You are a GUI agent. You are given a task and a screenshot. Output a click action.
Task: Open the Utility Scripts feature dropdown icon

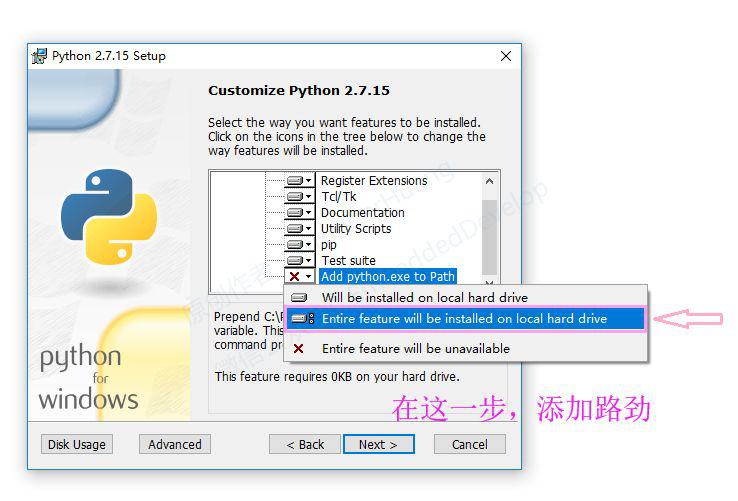point(299,228)
